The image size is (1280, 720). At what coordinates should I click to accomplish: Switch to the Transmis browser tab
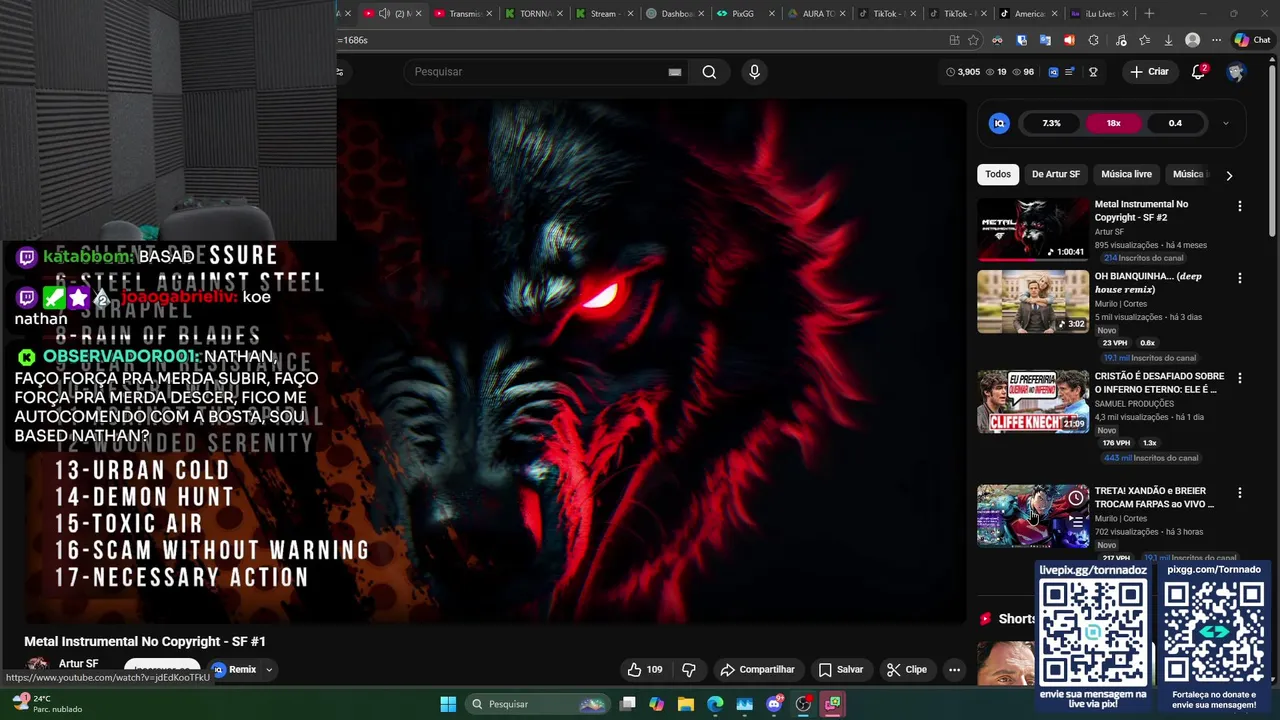465,14
